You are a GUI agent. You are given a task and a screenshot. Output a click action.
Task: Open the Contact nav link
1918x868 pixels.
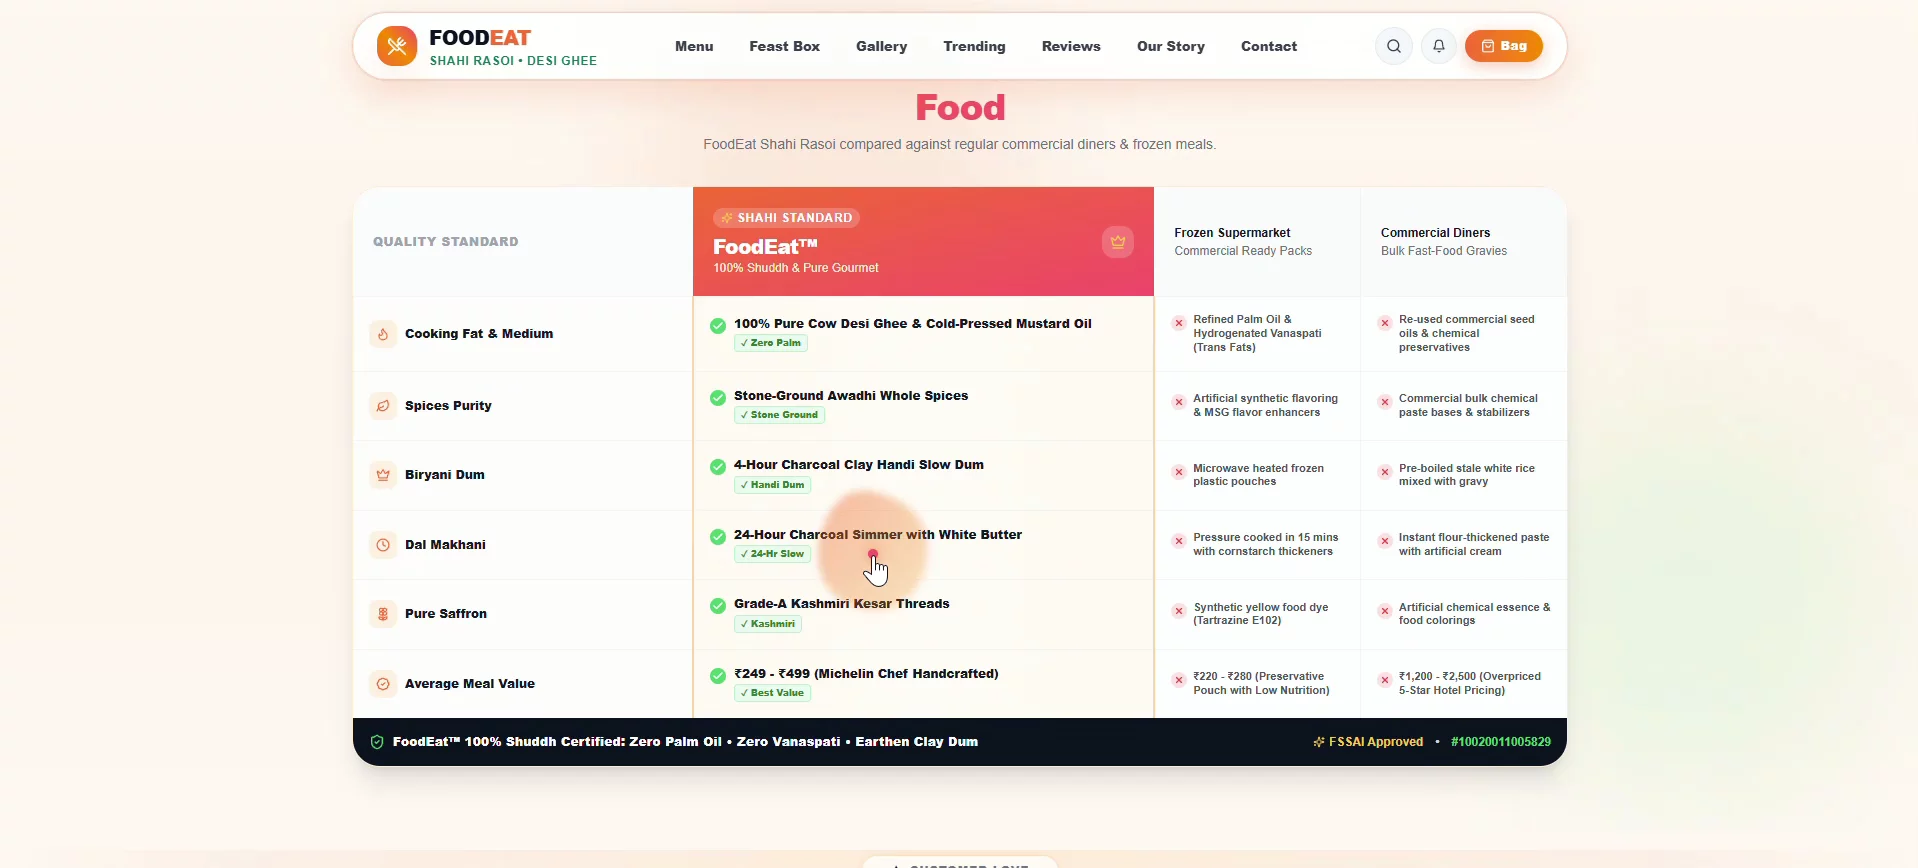(x=1269, y=46)
